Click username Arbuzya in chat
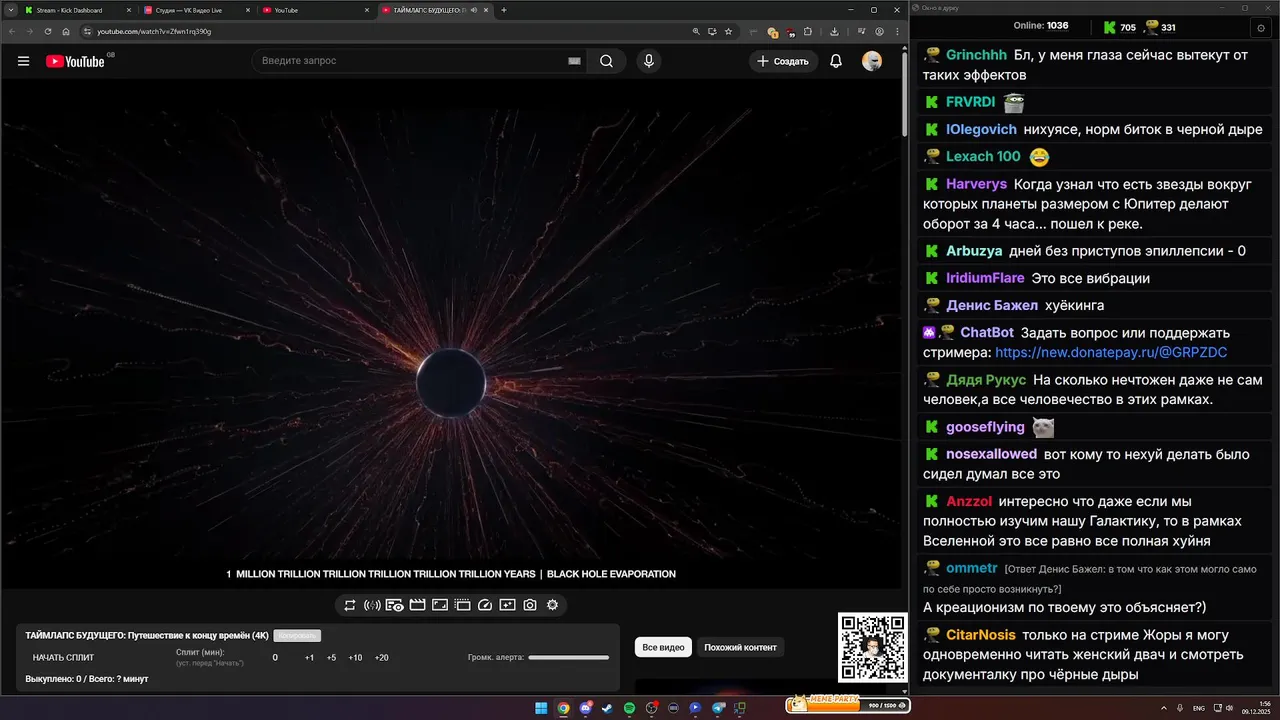 pos(974,251)
